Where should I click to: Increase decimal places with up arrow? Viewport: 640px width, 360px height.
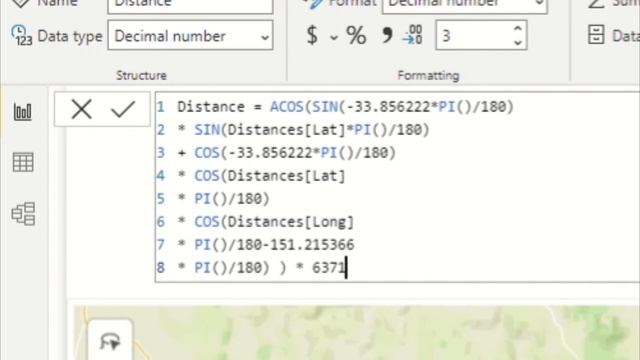[x=518, y=29]
